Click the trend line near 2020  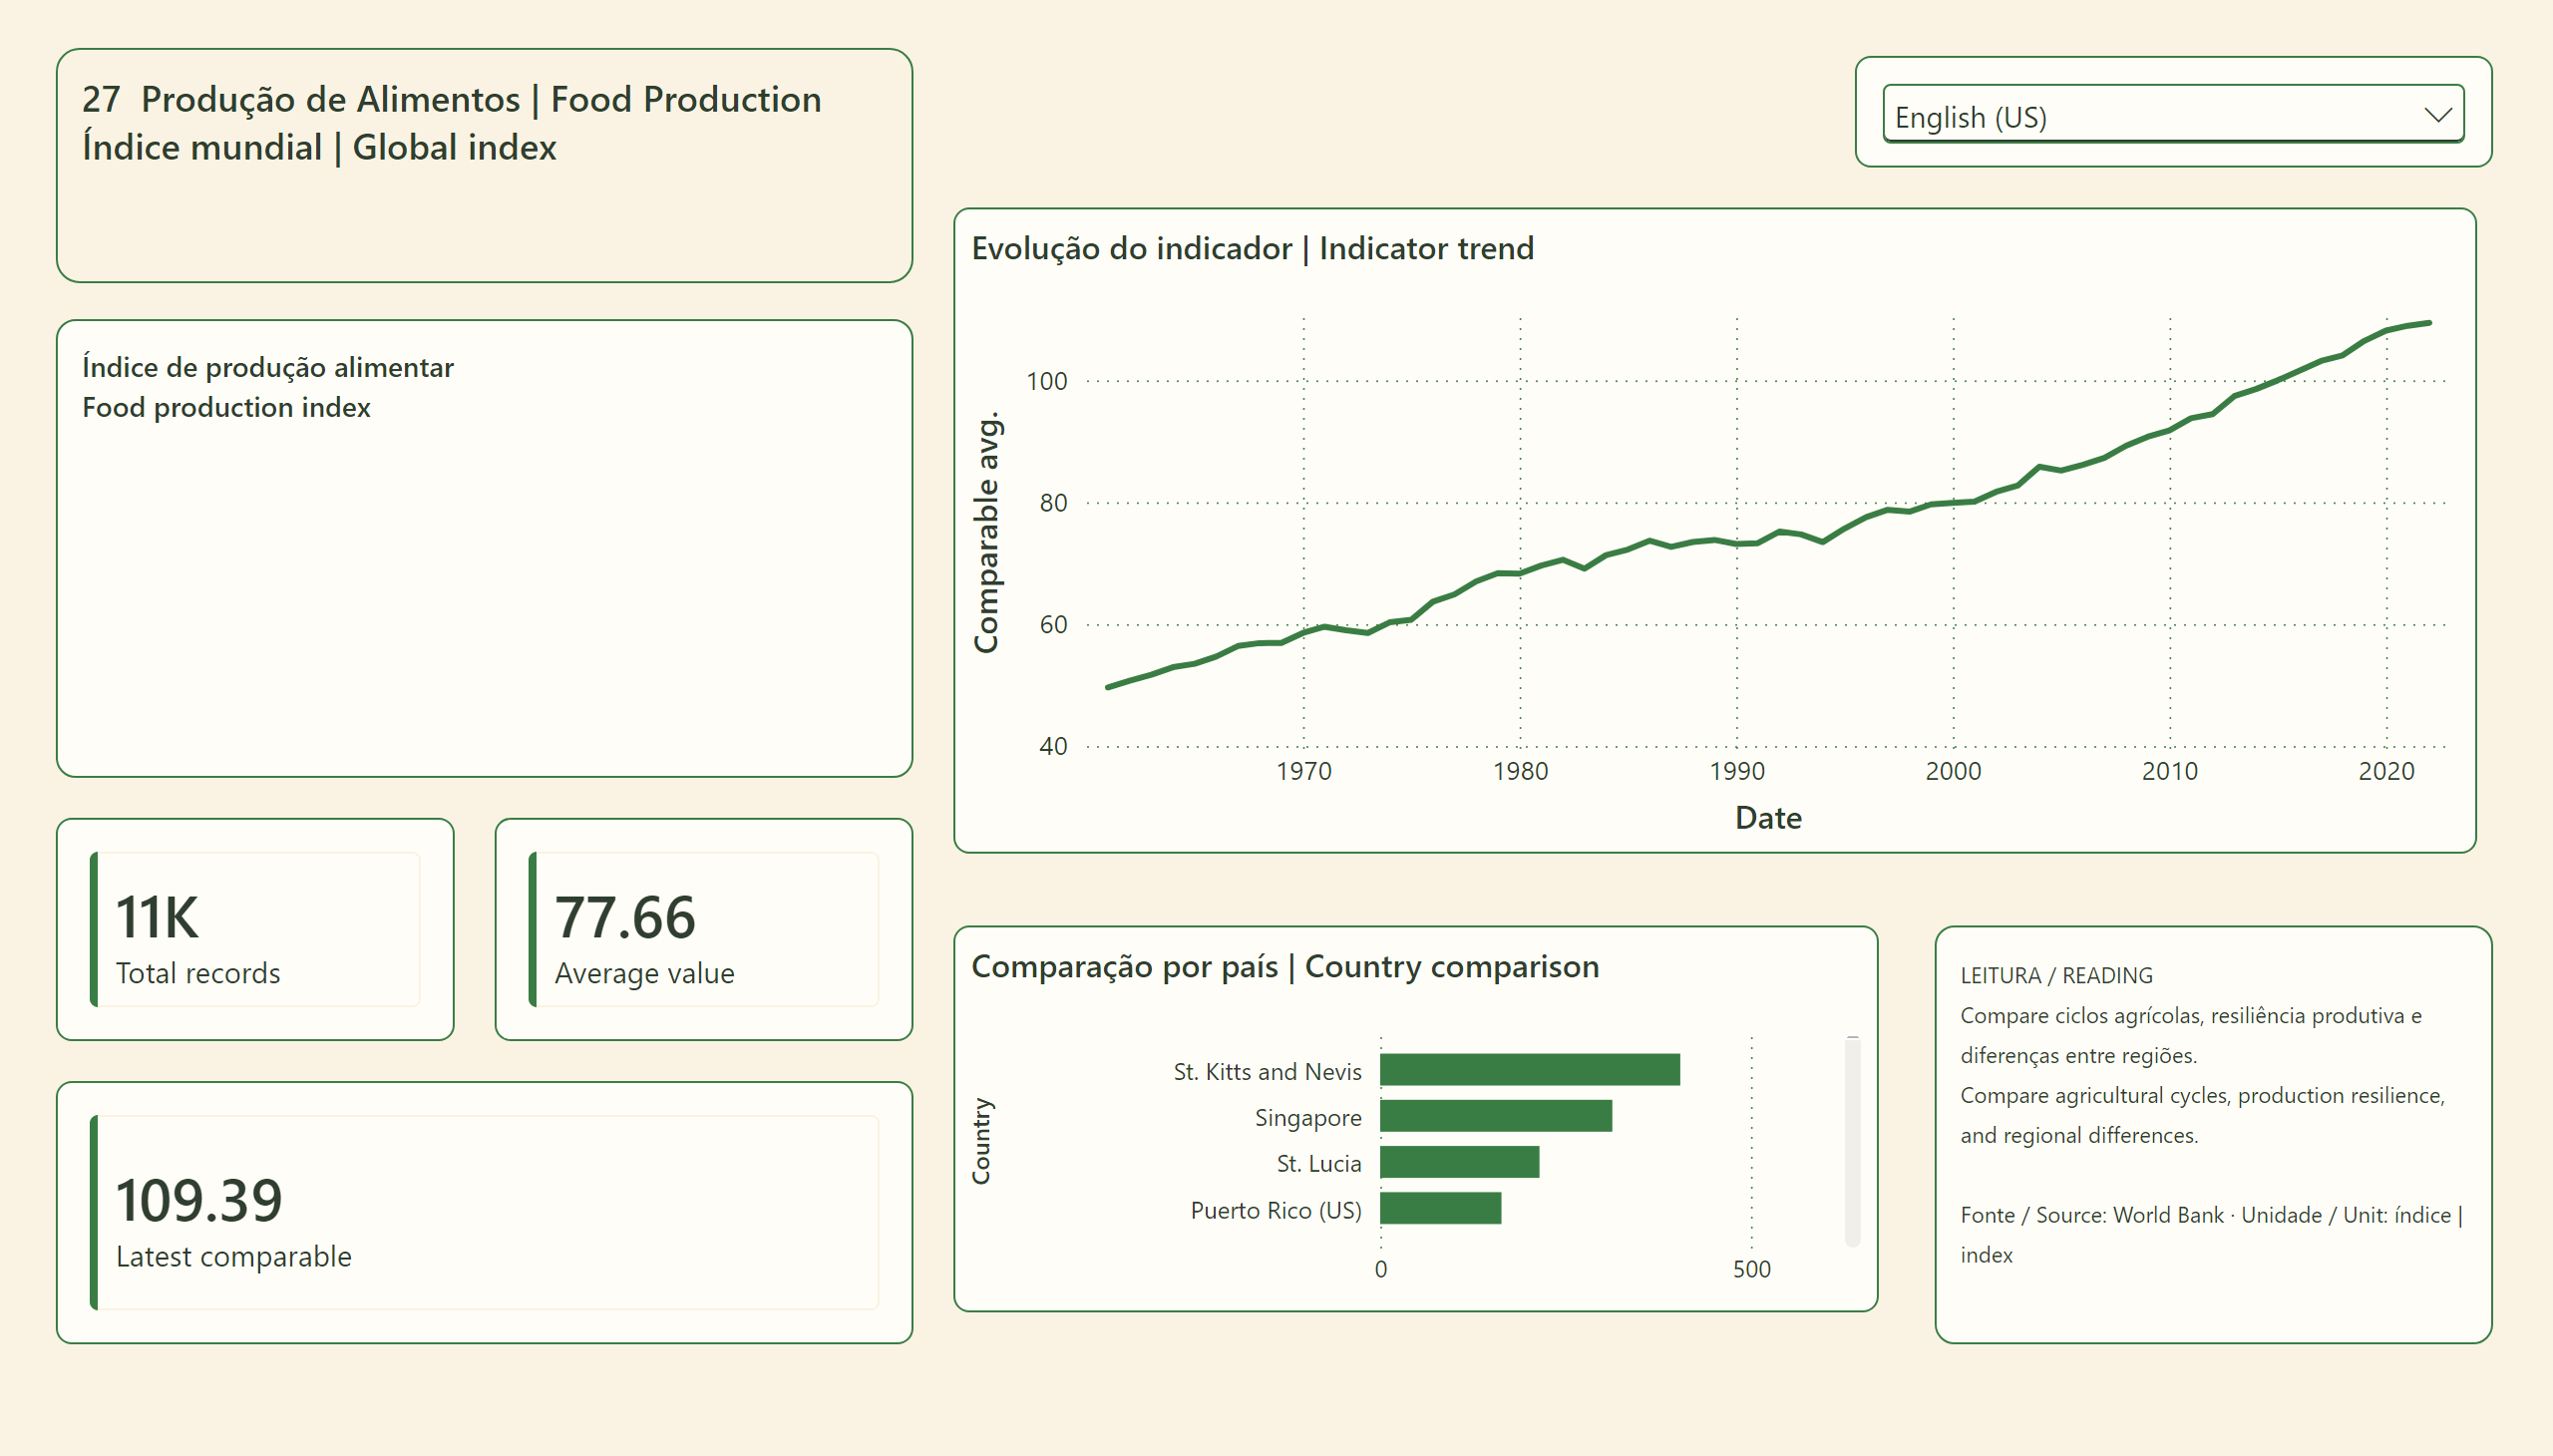coord(2386,331)
